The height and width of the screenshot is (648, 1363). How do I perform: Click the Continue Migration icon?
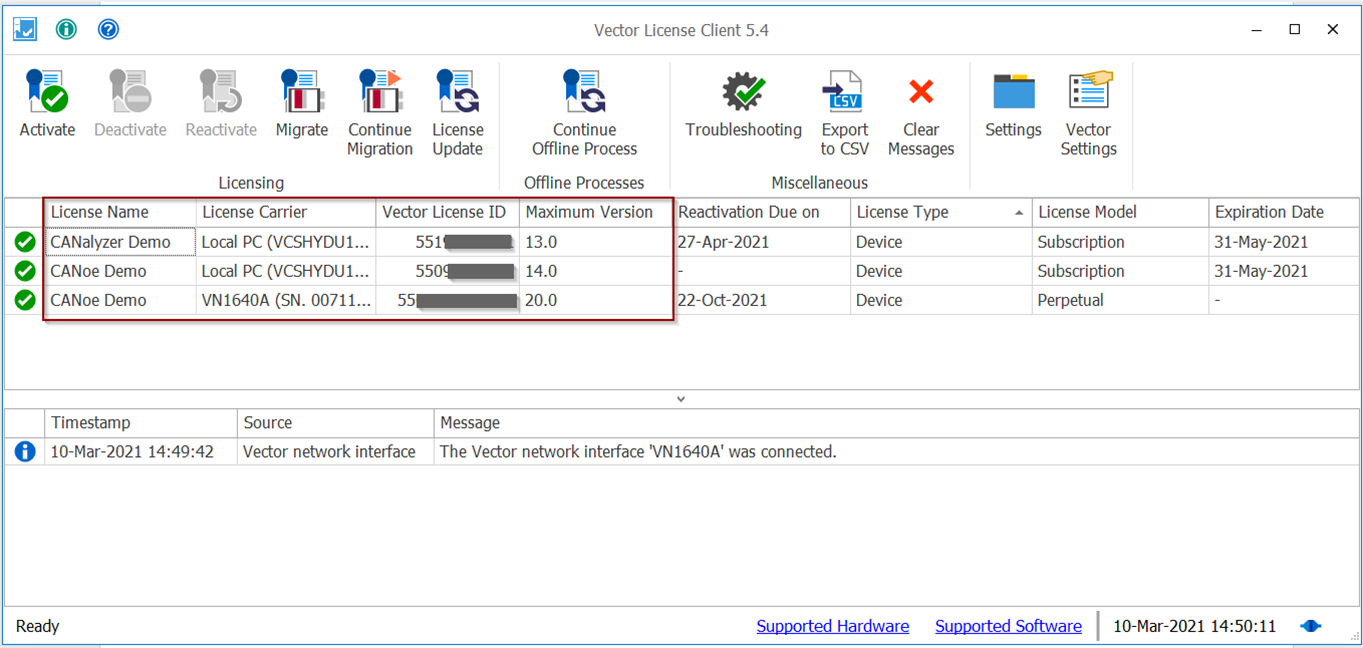pos(380,93)
